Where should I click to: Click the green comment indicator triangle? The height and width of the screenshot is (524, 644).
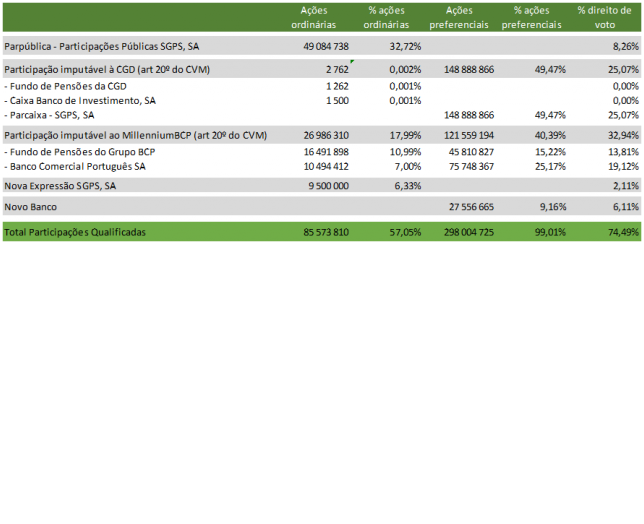(352, 62)
